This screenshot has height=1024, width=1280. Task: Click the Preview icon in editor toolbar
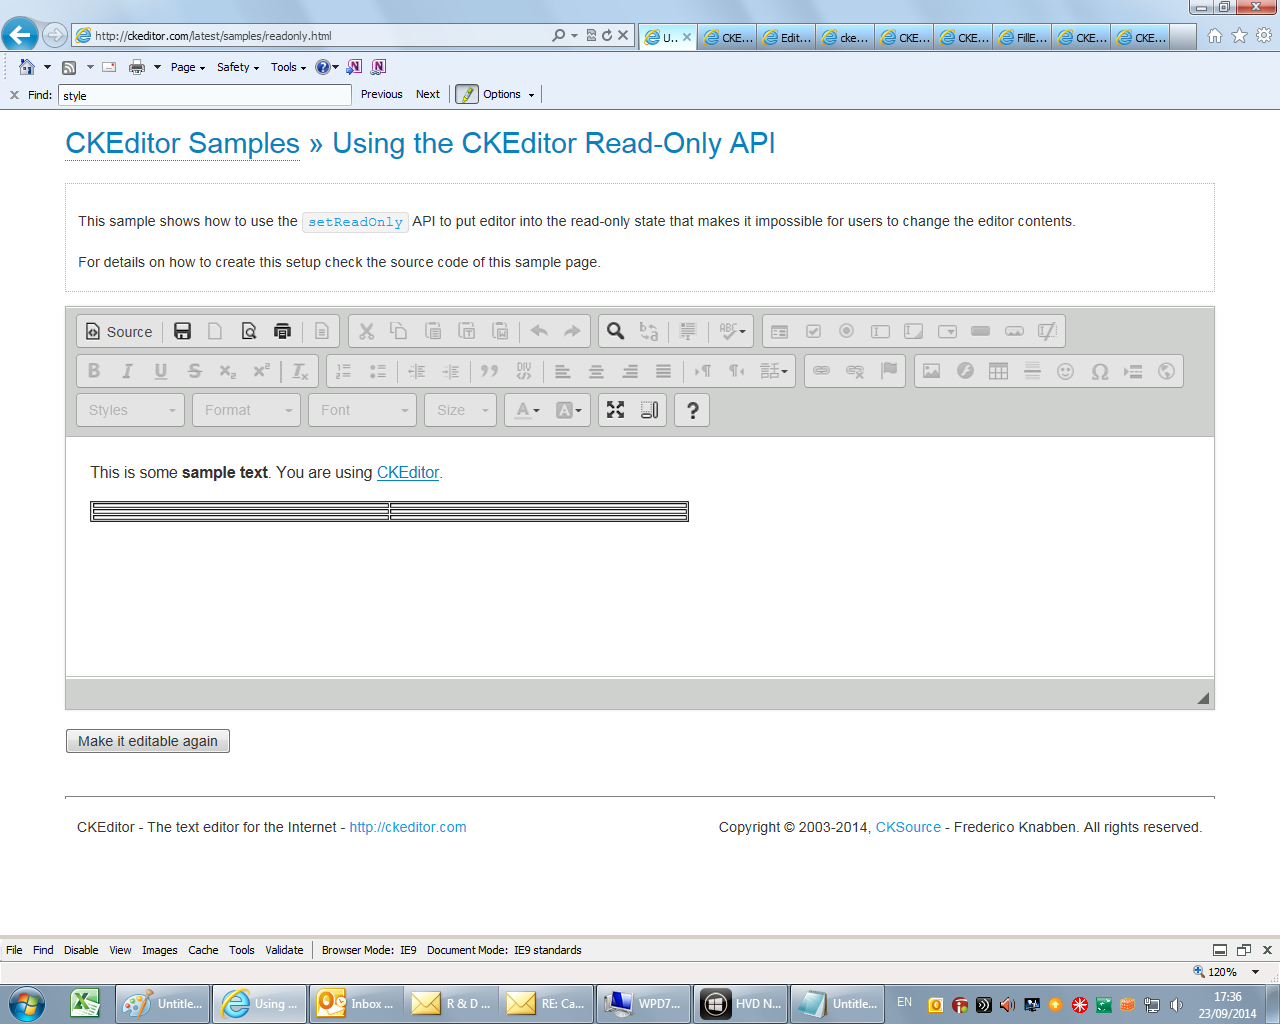[249, 332]
